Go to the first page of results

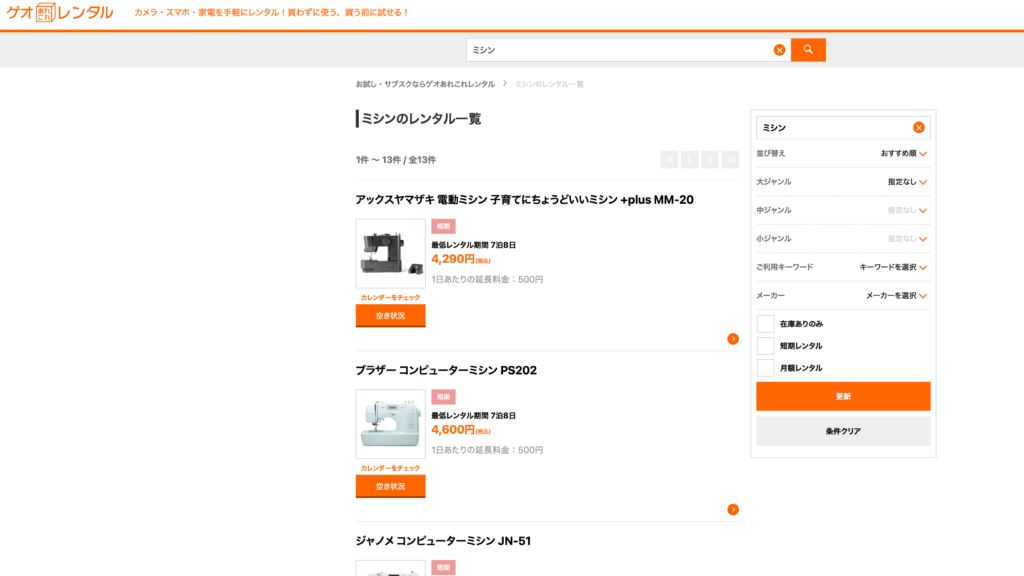click(669, 159)
